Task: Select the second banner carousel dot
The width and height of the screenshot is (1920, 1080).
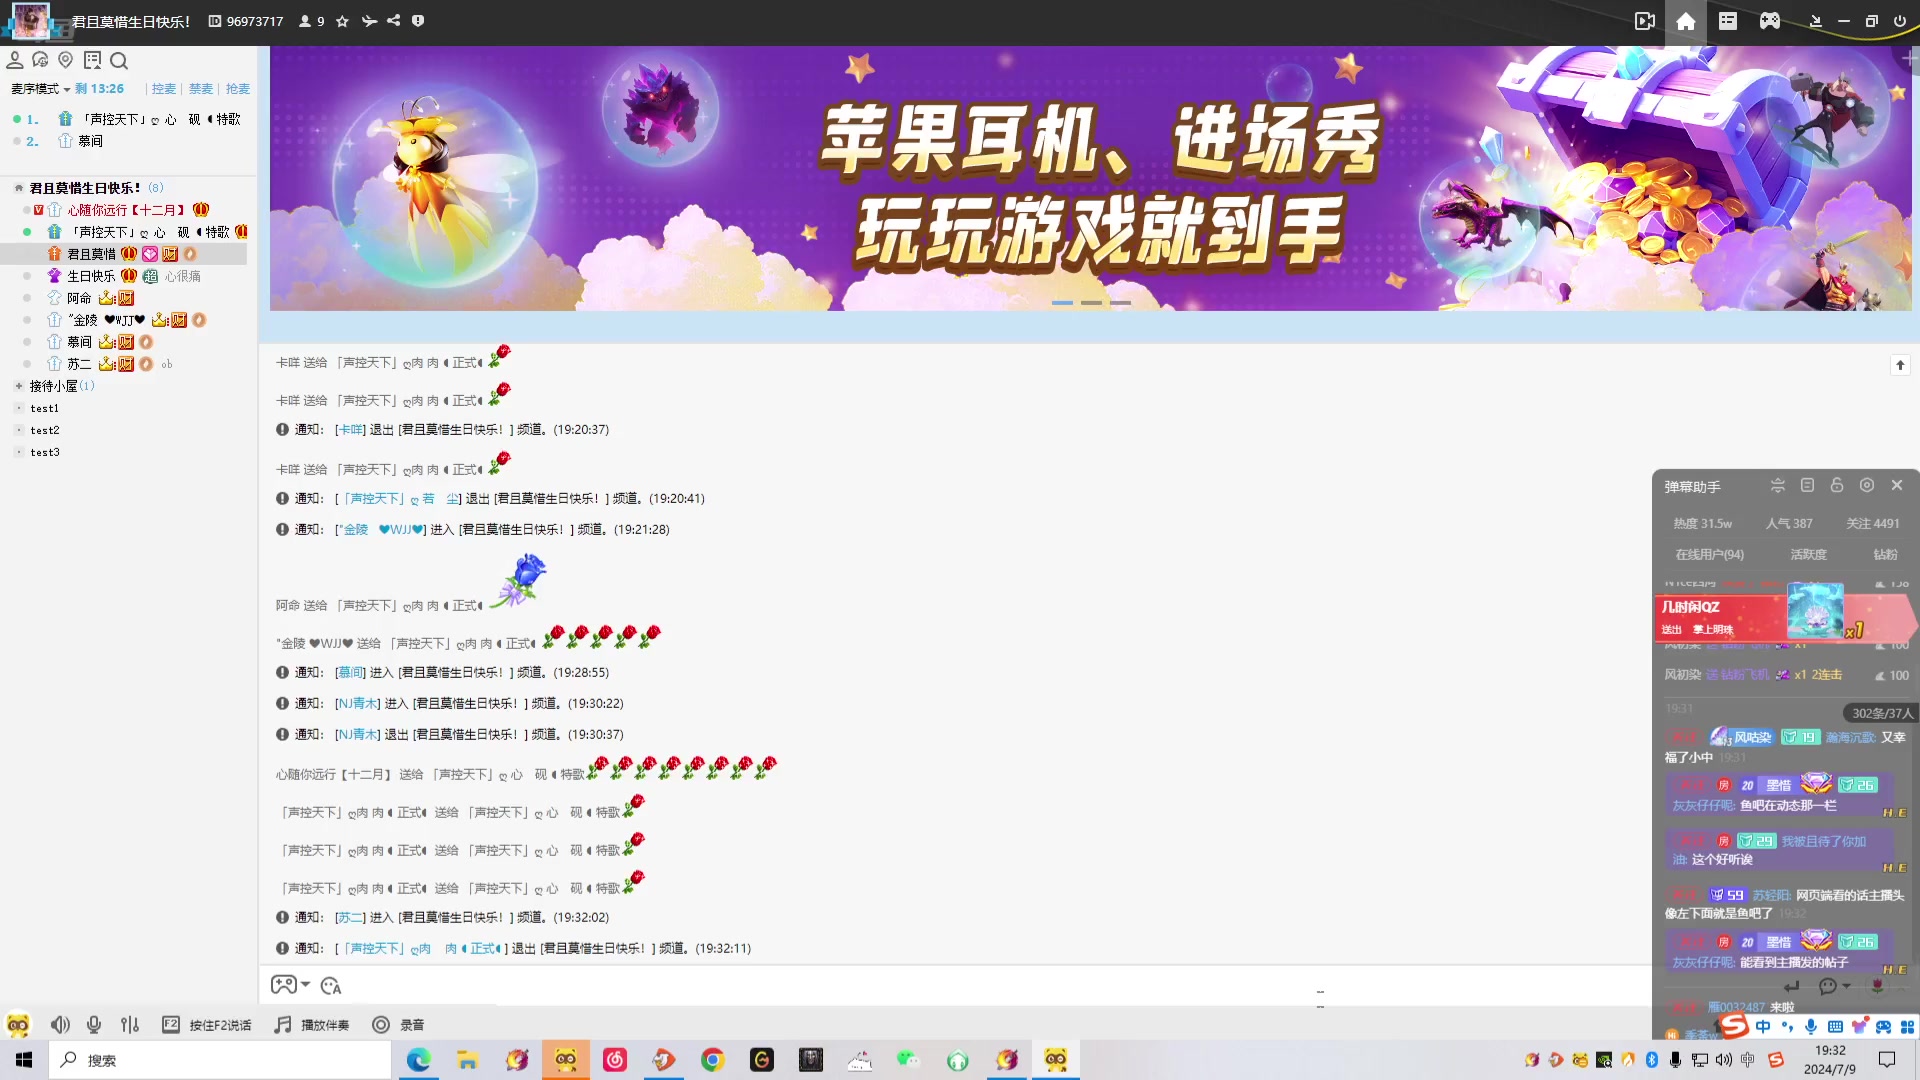Action: coord(1091,302)
